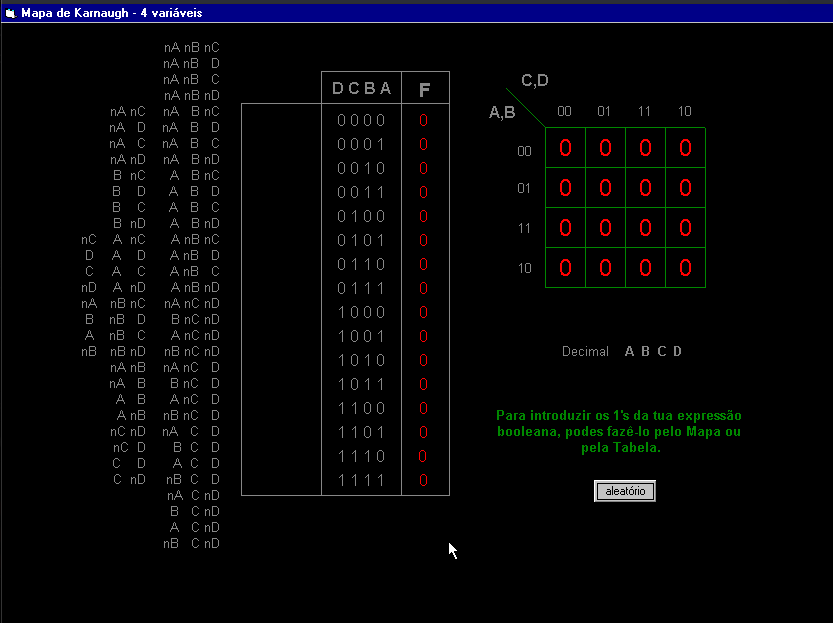Change F output of row 1101
This screenshot has height=623, width=833.
click(x=424, y=432)
